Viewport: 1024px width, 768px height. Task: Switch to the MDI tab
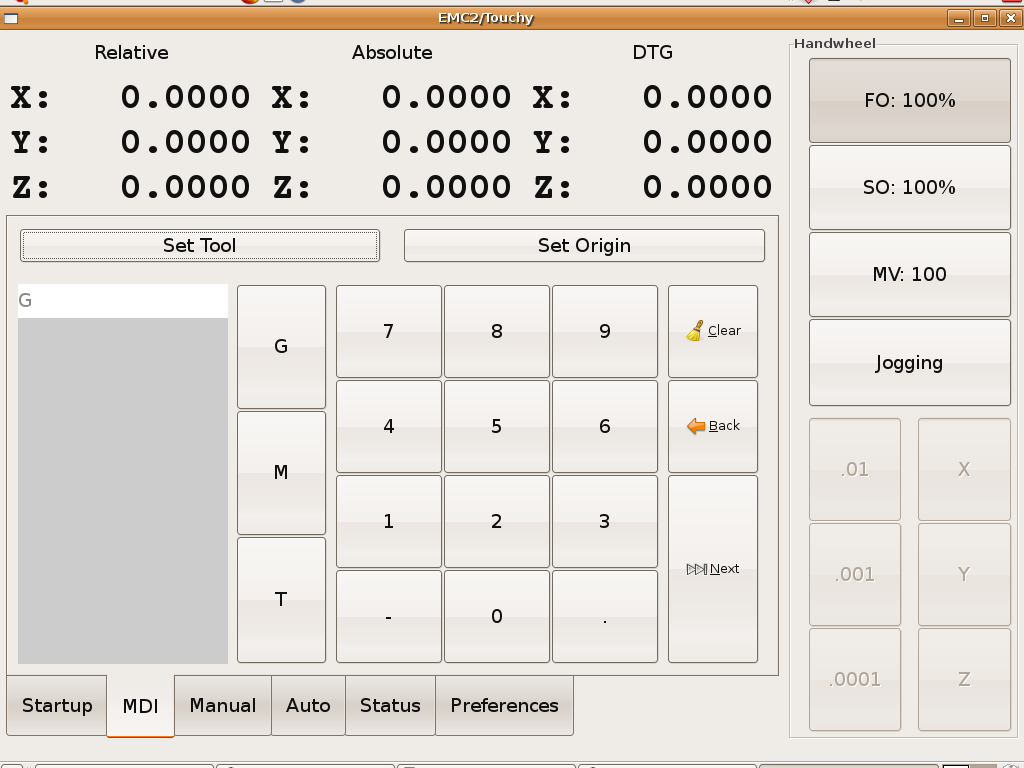coord(140,706)
